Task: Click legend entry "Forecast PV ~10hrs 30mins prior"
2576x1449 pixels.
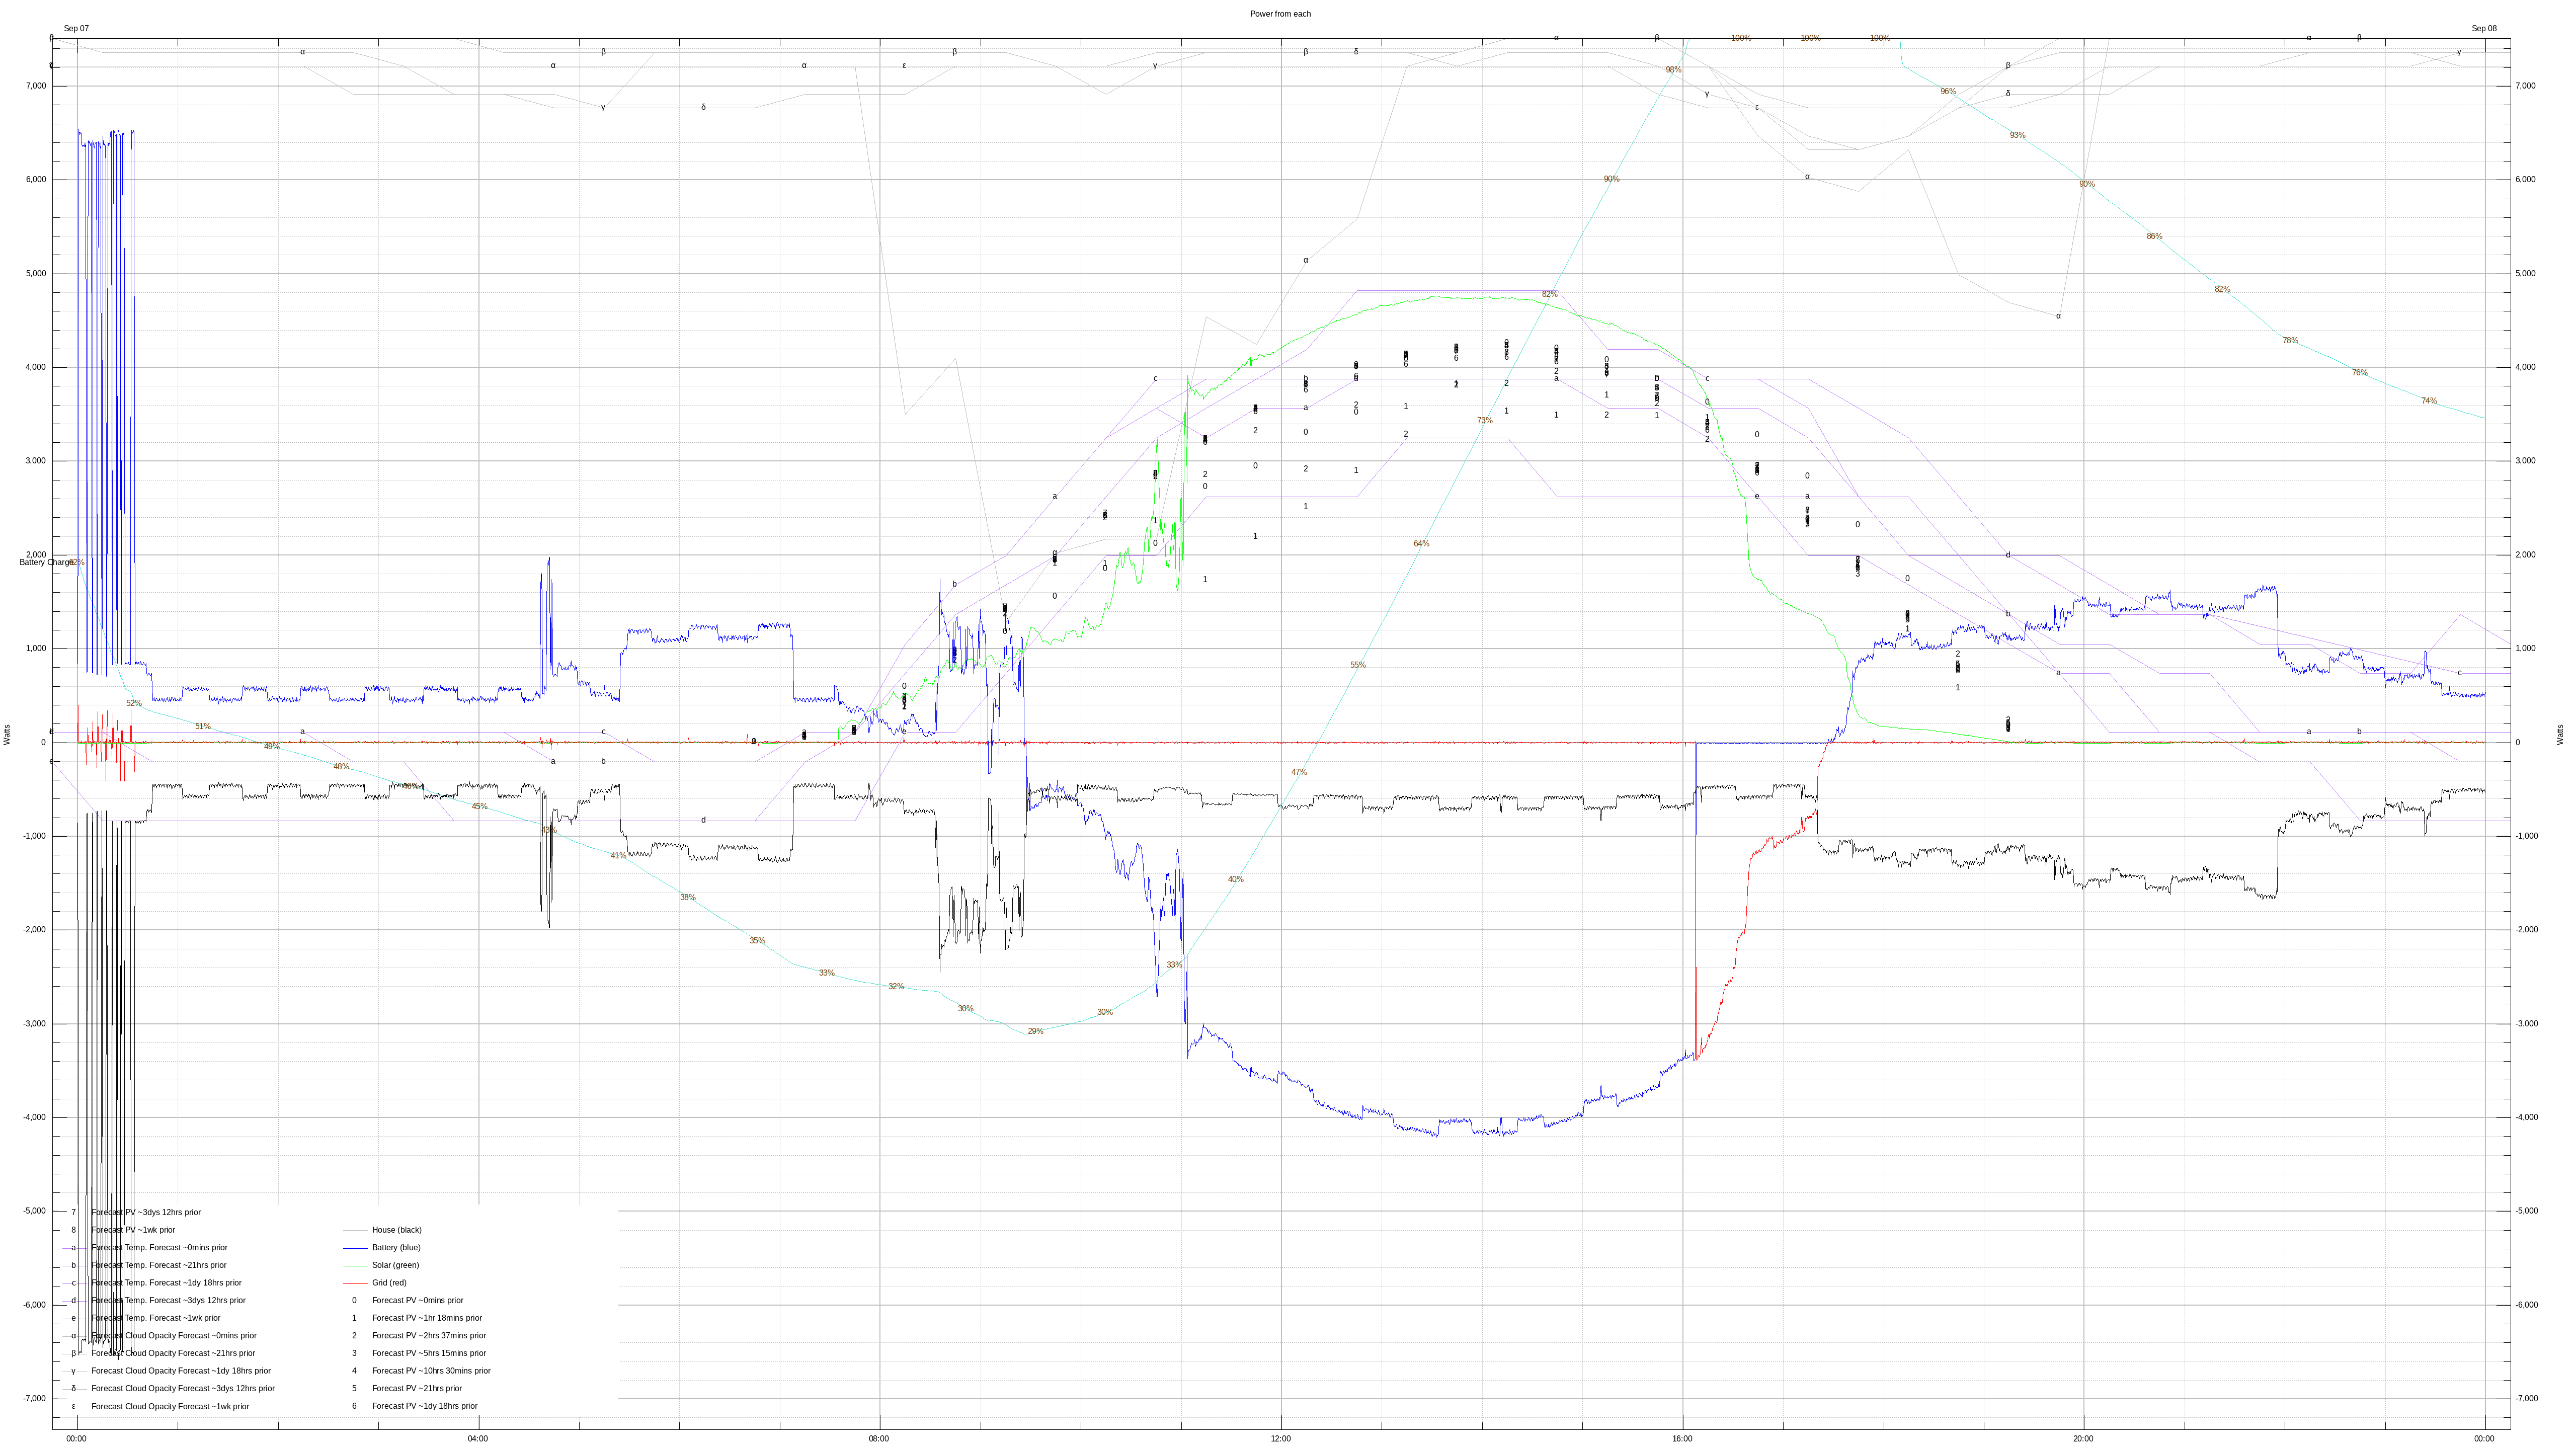Action: pos(430,1371)
